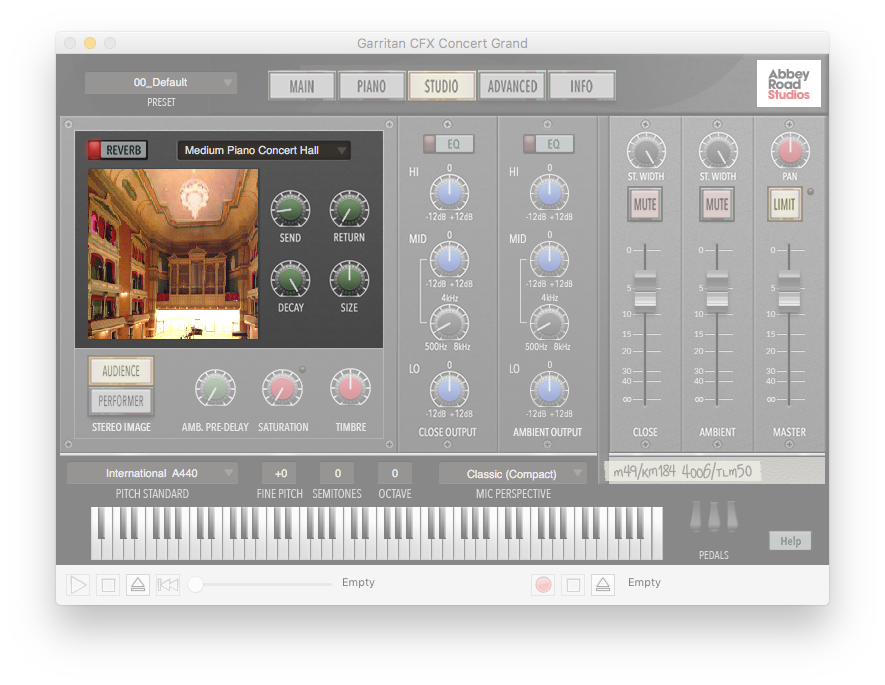Click the TIMBRE knob
Viewport: 885px width, 685px height.
(351, 388)
